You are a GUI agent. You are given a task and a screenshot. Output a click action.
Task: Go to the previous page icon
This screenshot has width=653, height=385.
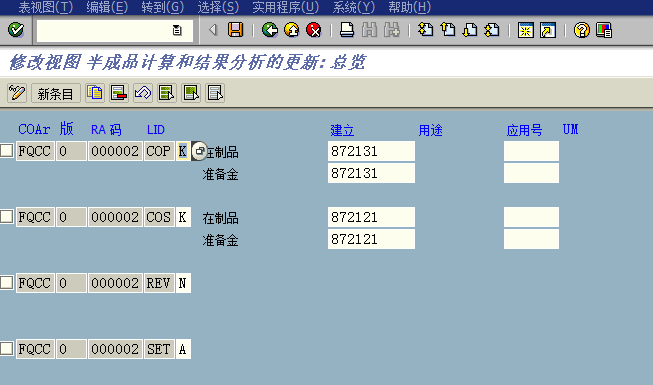pos(448,30)
